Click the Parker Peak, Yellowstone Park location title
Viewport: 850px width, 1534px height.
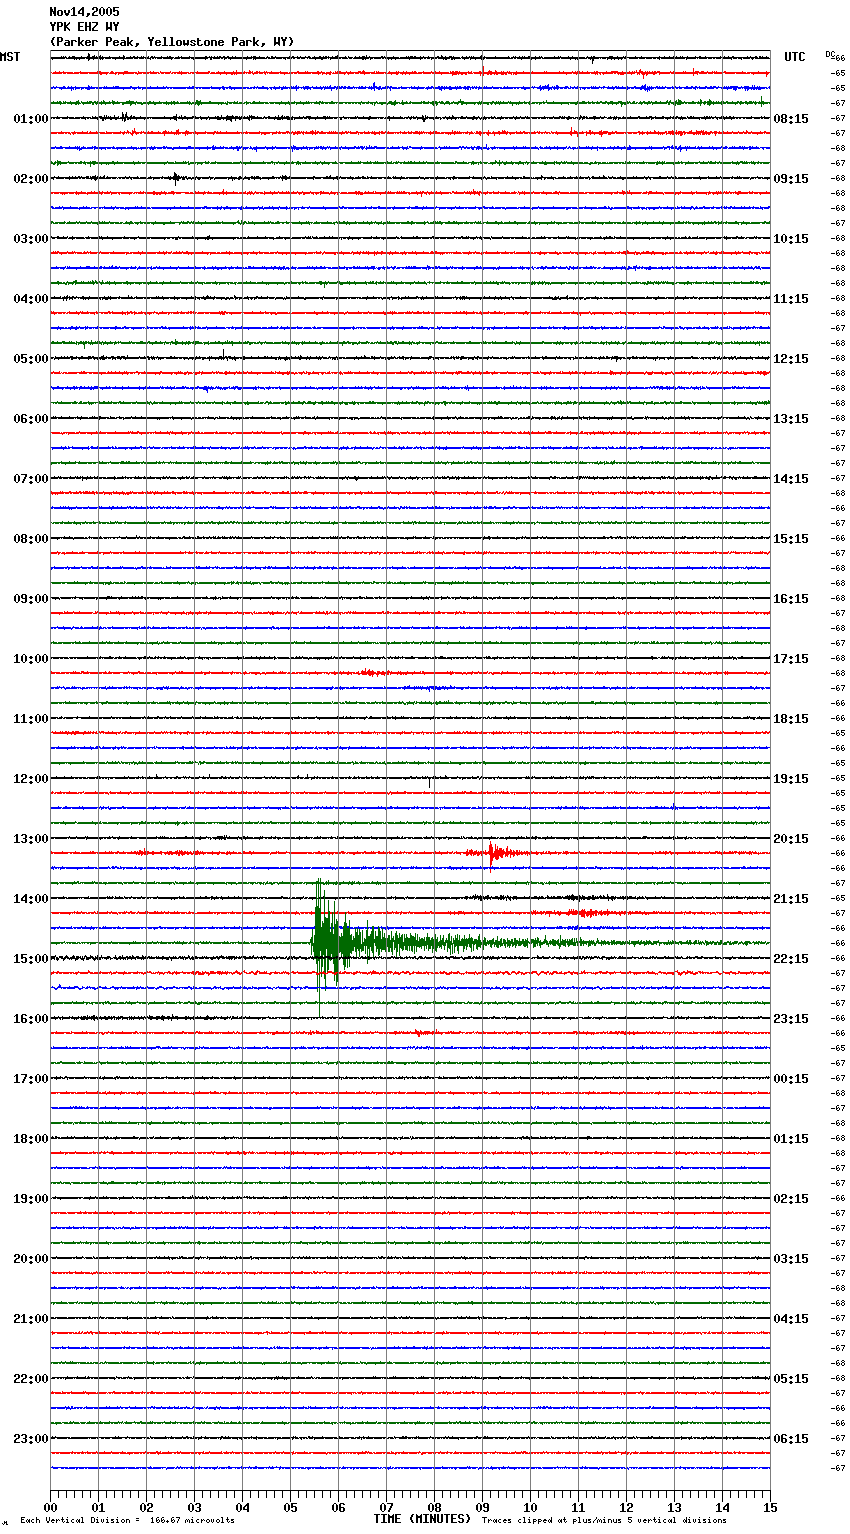tap(172, 42)
